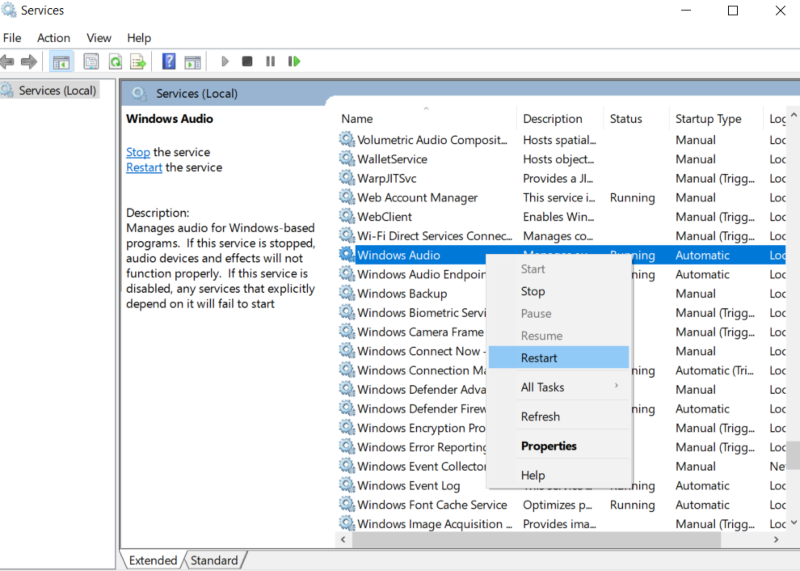Viewport: 800px width, 571px height.
Task: Click the Restart the service link
Action: (x=144, y=167)
